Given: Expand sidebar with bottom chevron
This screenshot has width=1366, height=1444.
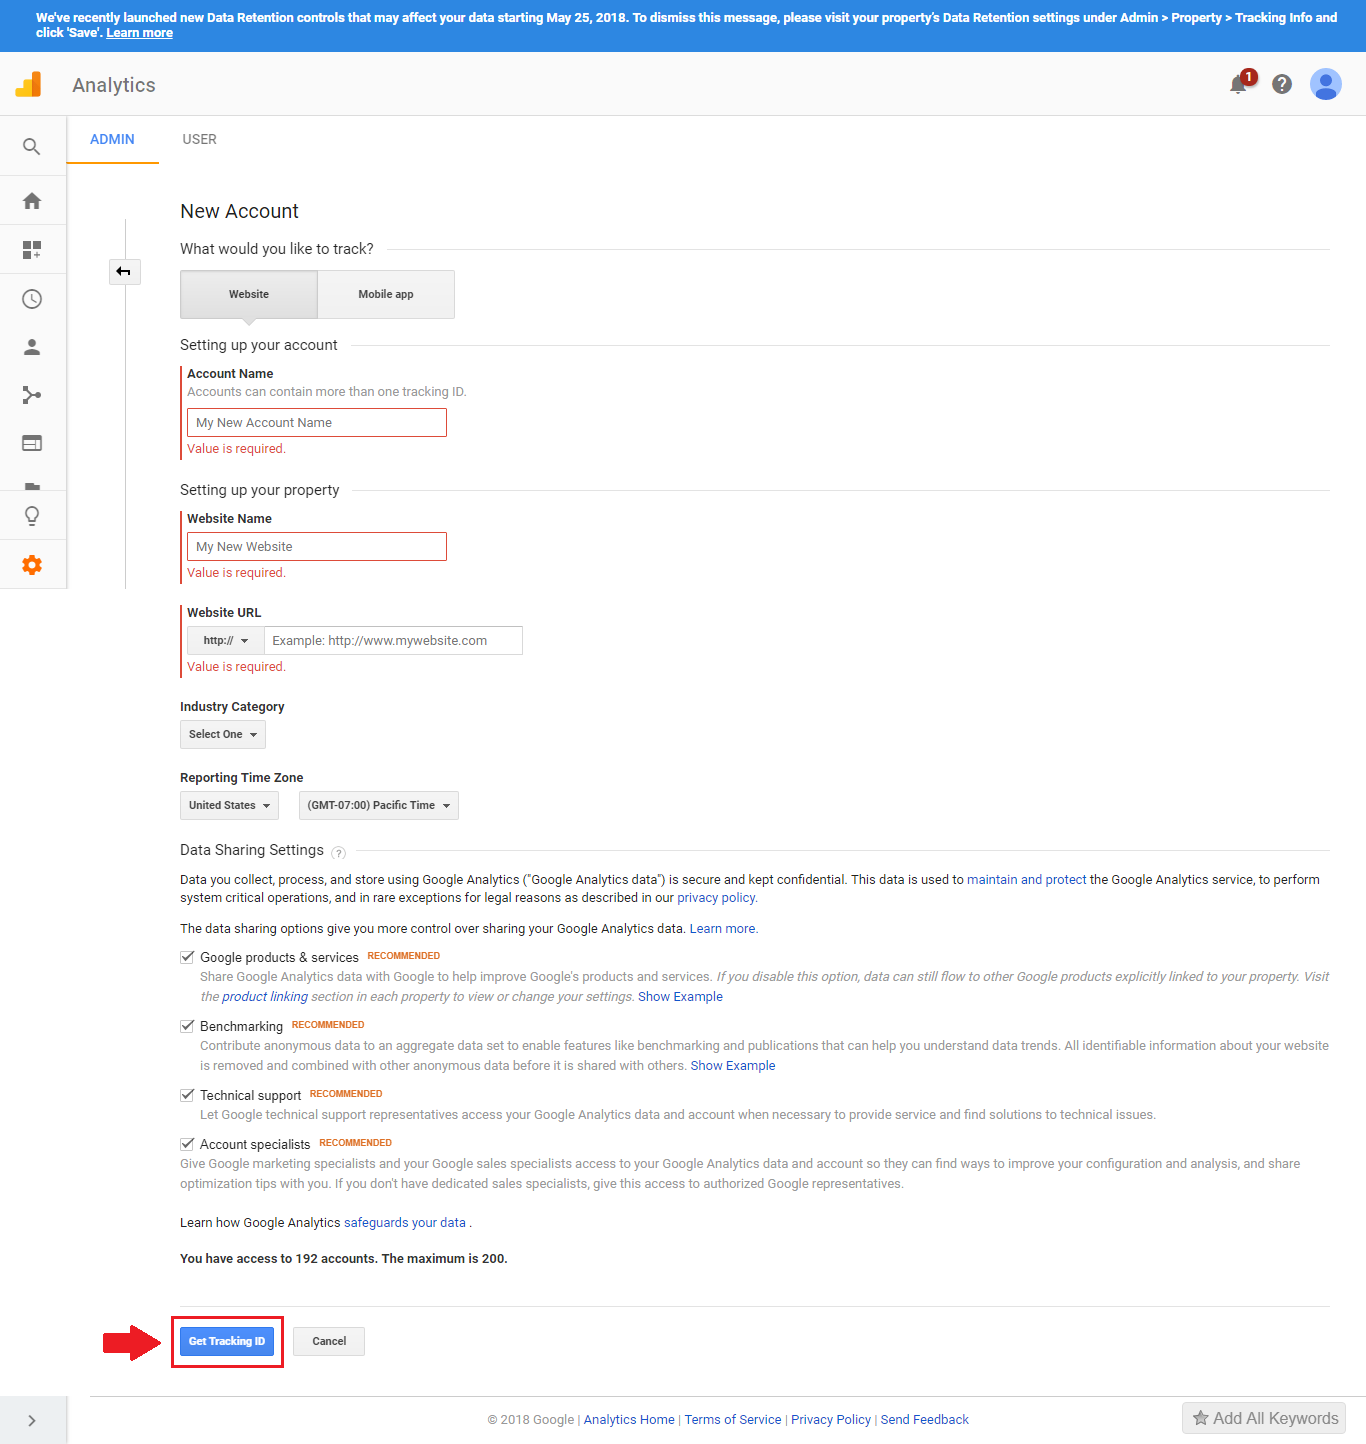Looking at the screenshot, I should [32, 1420].
